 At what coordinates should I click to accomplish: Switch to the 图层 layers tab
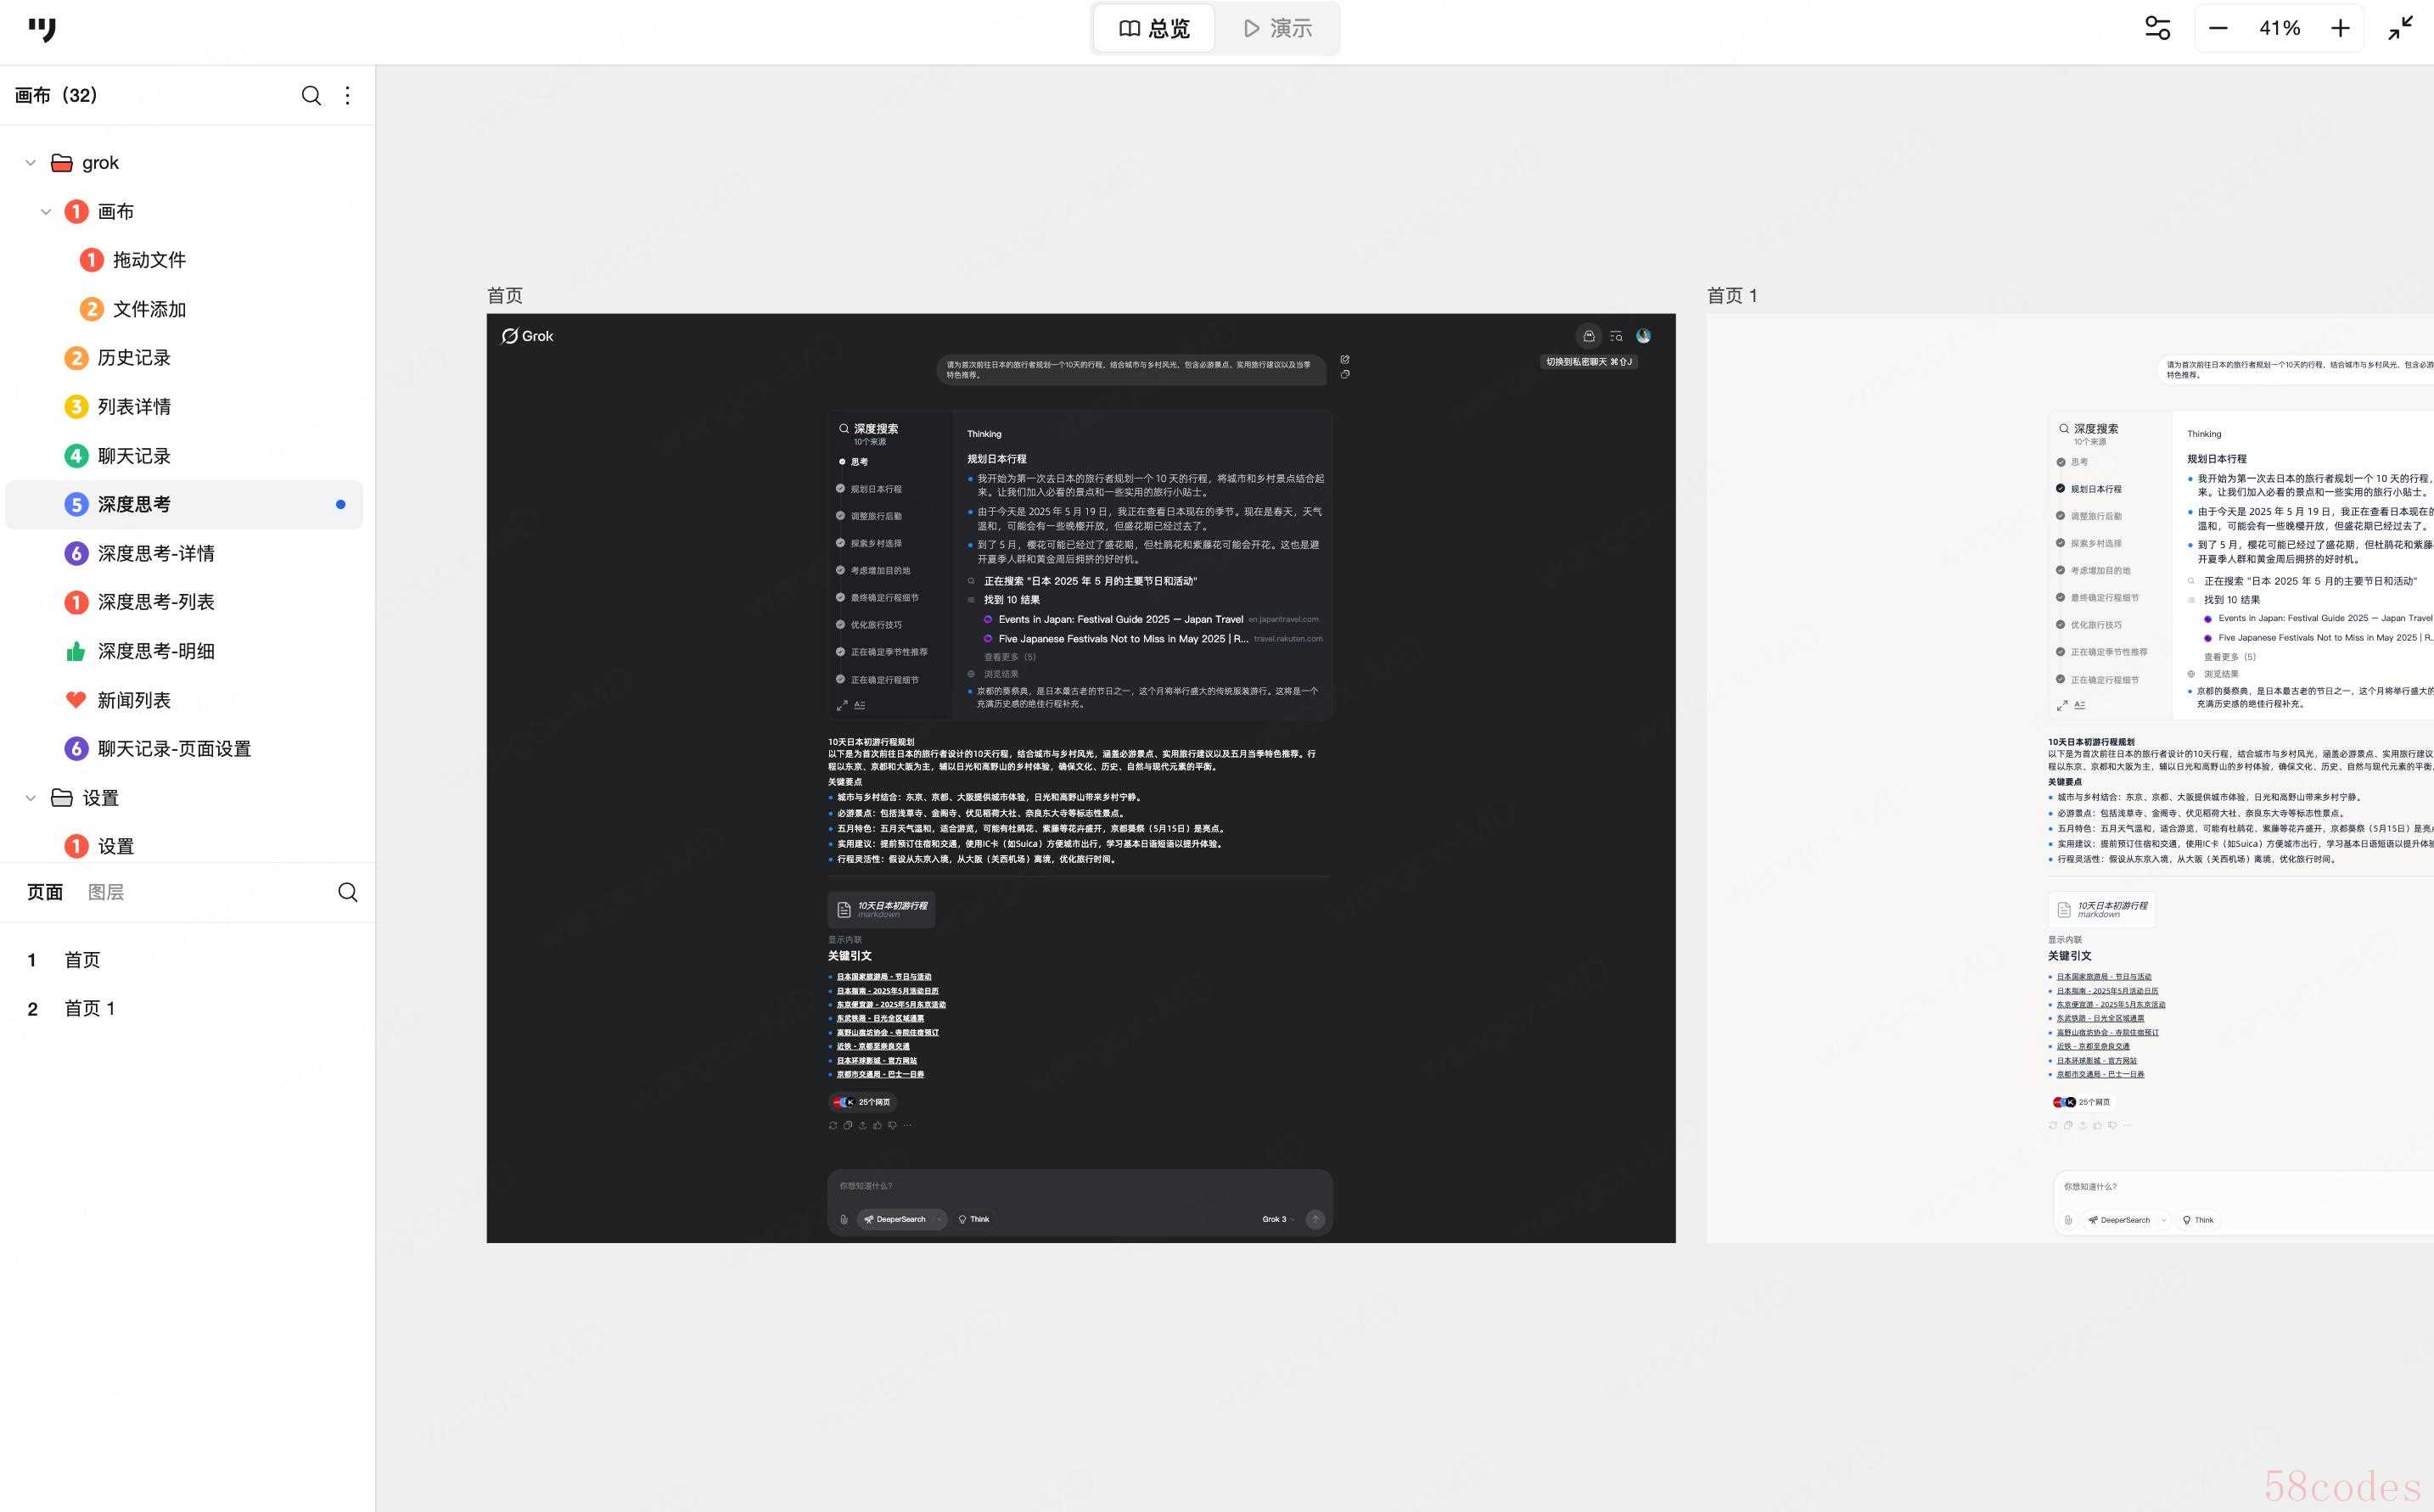[x=106, y=892]
